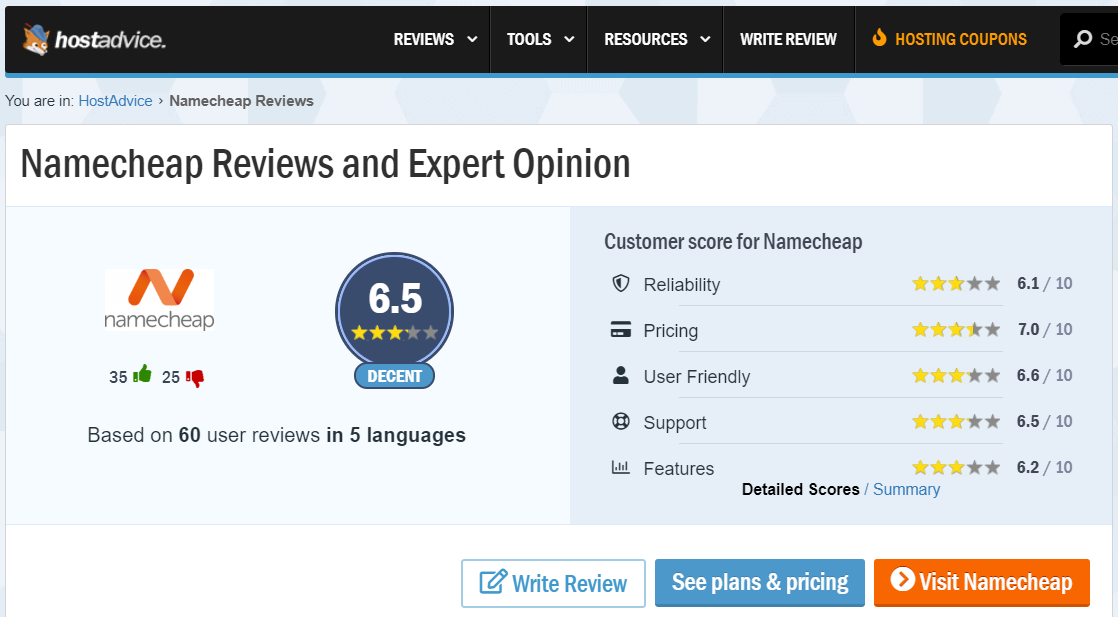Click the orange Visit Namecheap button

coord(982,582)
